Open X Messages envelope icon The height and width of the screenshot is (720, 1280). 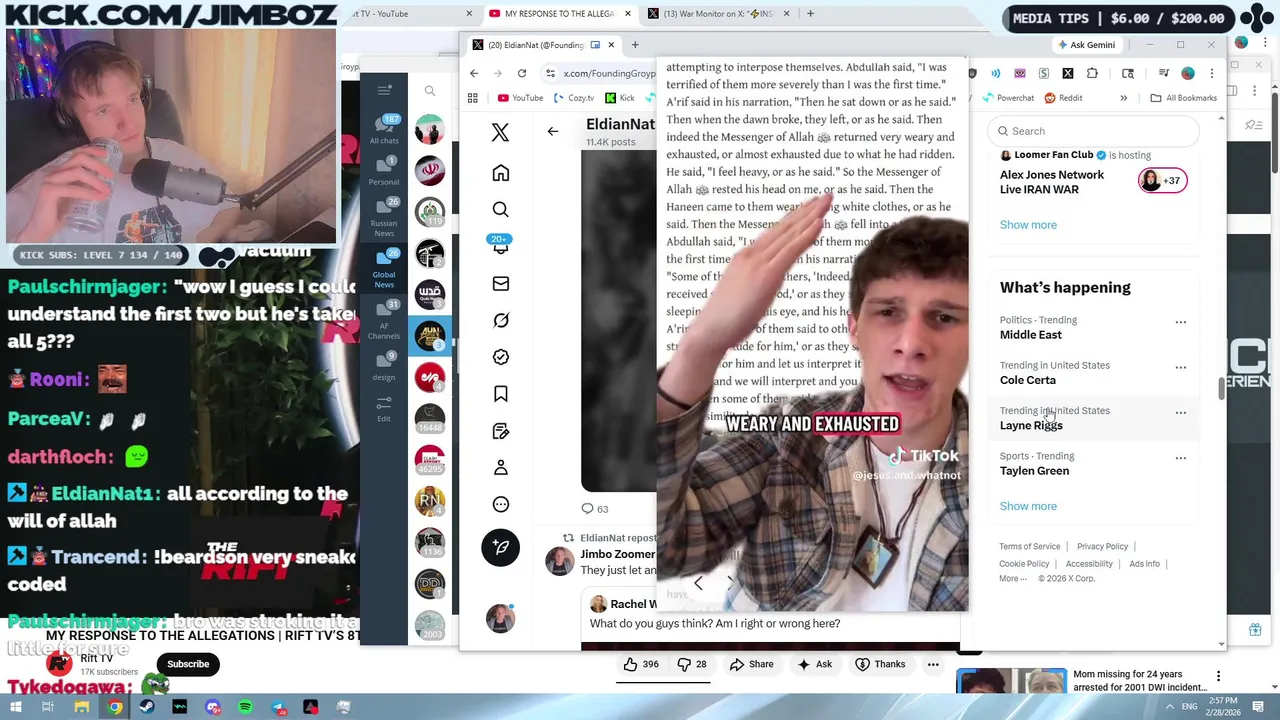[501, 284]
